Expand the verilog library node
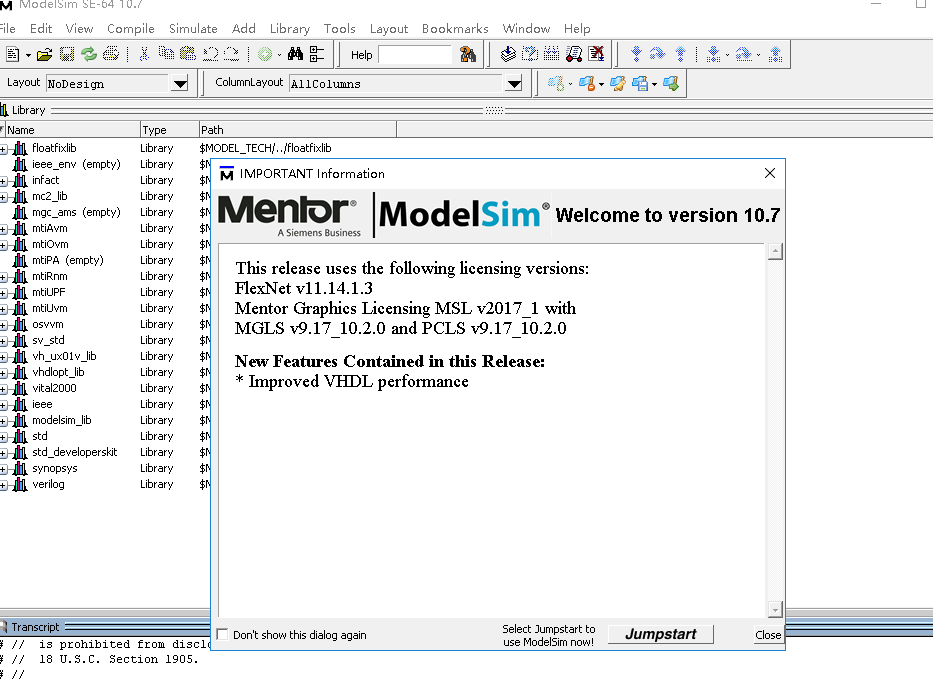933x688 pixels. 4,486
